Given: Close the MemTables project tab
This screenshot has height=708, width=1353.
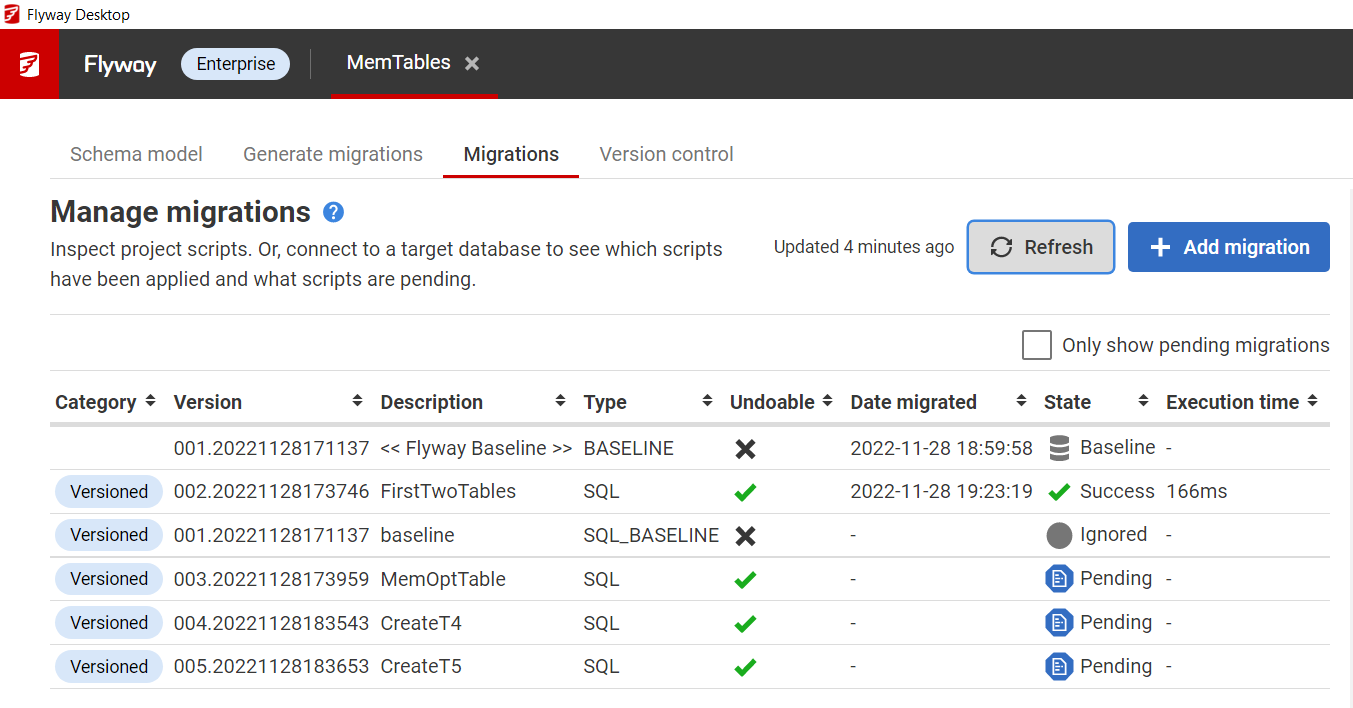Looking at the screenshot, I should 472,62.
